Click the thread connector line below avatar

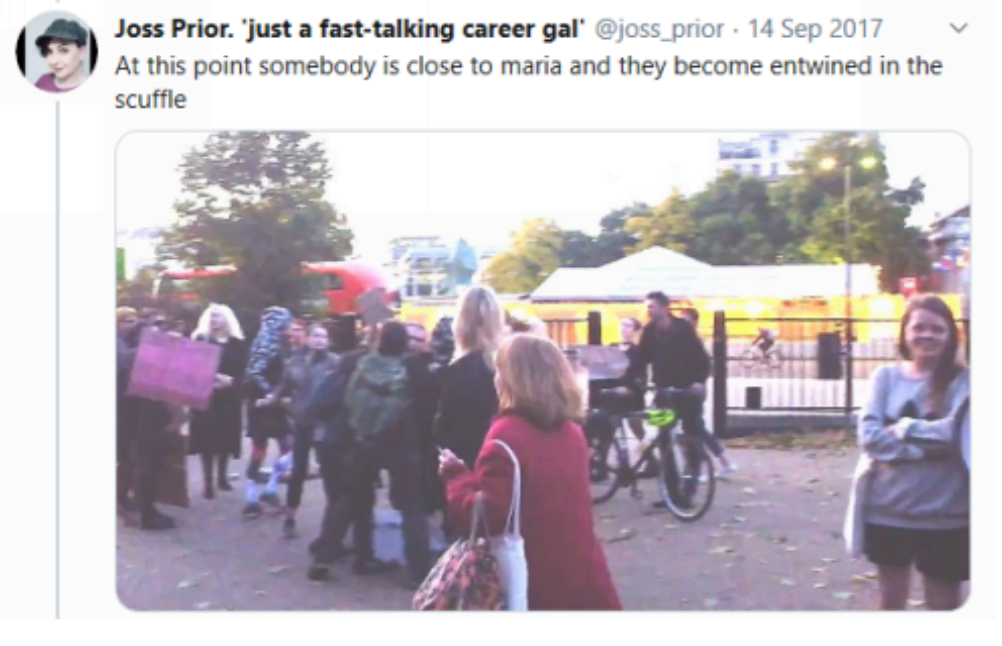pyautogui.click(x=58, y=358)
